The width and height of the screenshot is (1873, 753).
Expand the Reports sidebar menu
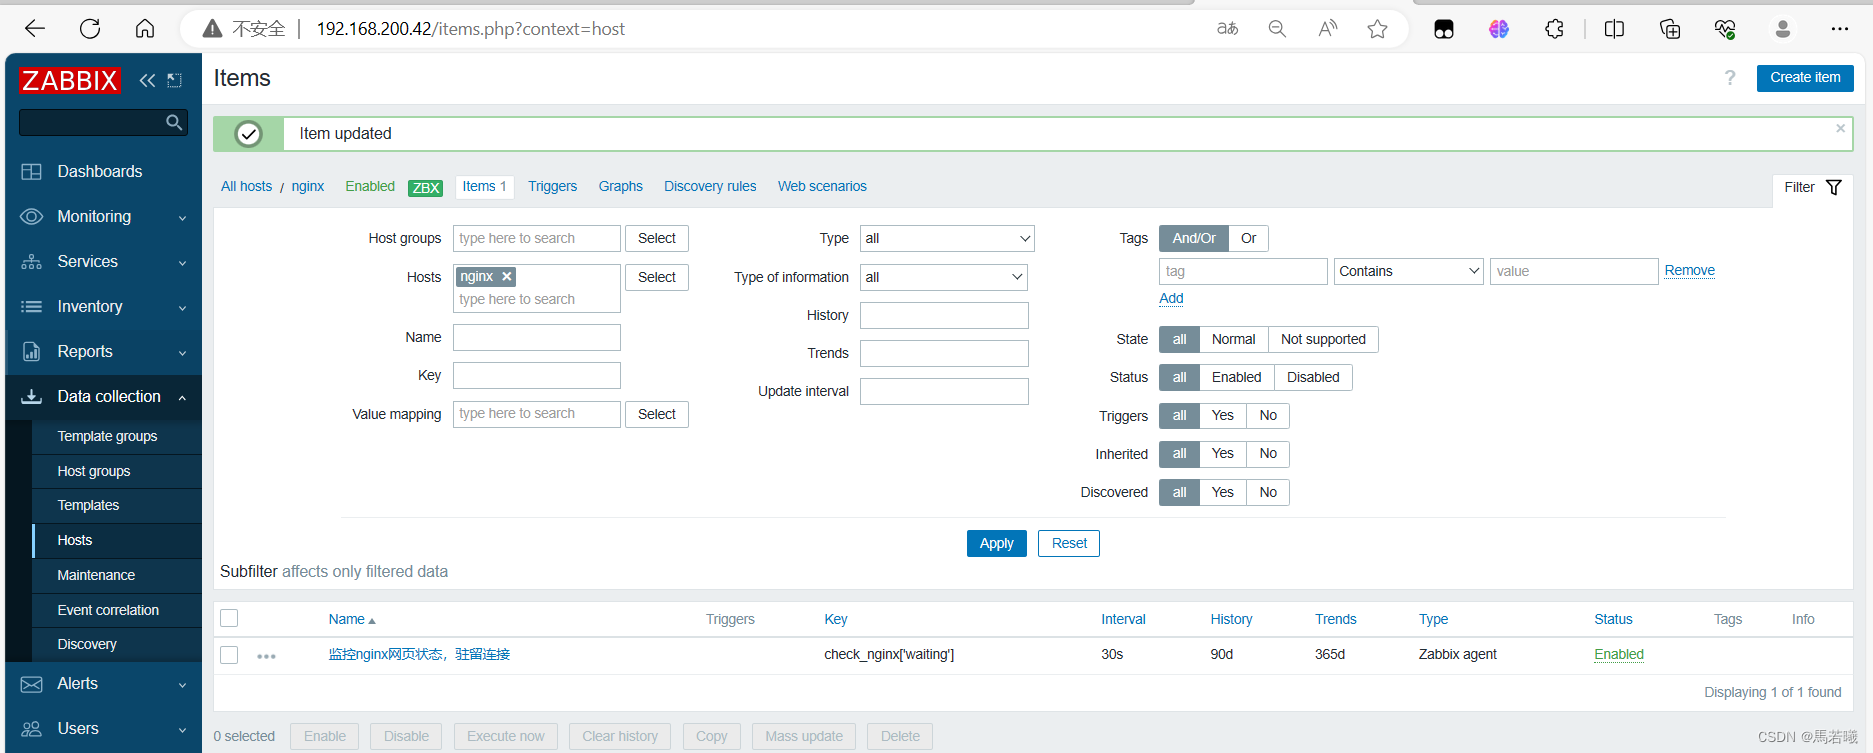pyautogui.click(x=104, y=352)
